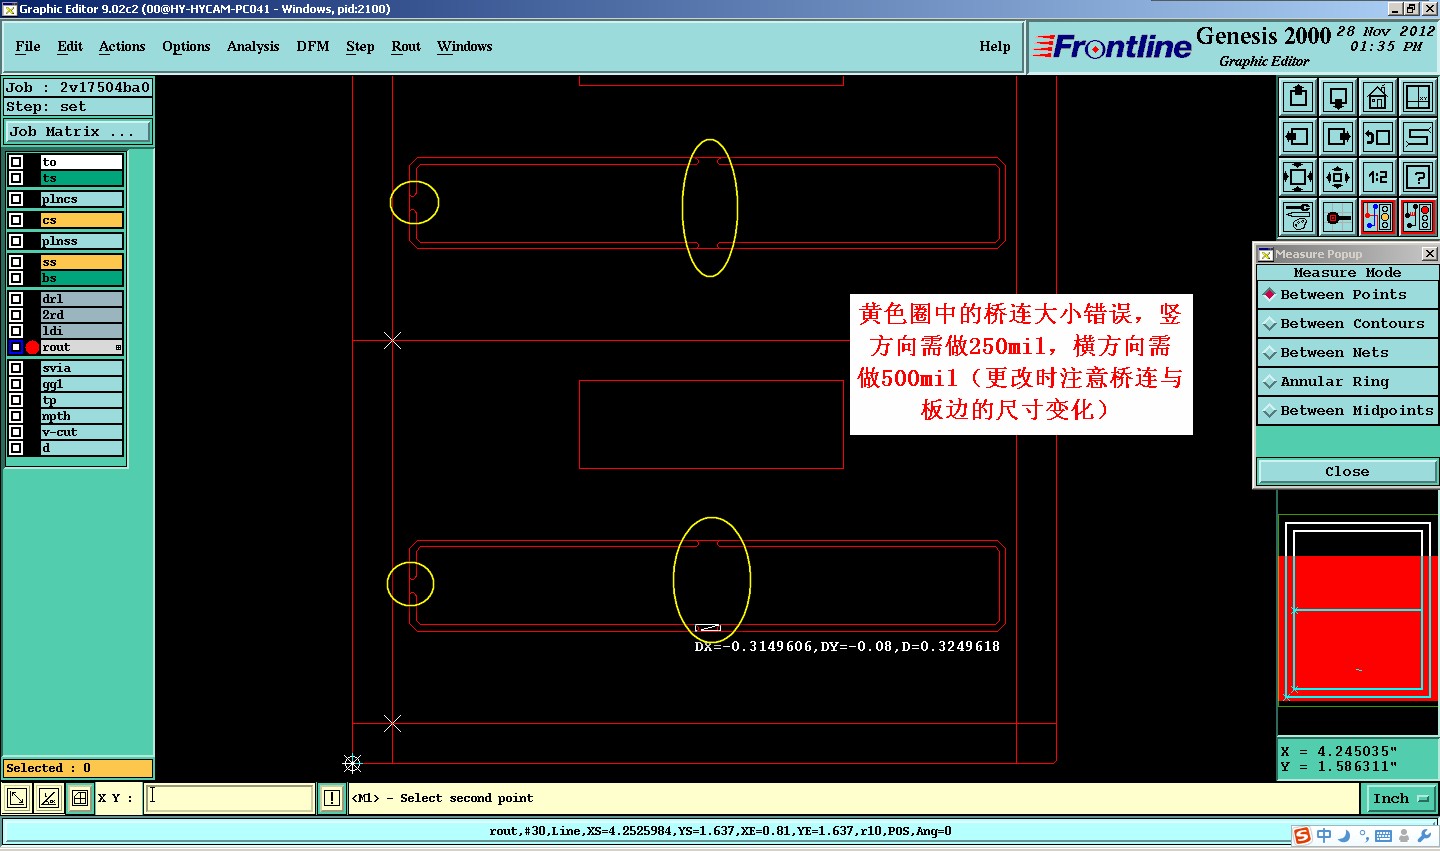Toggle display box of layer 'ts'

coord(16,178)
